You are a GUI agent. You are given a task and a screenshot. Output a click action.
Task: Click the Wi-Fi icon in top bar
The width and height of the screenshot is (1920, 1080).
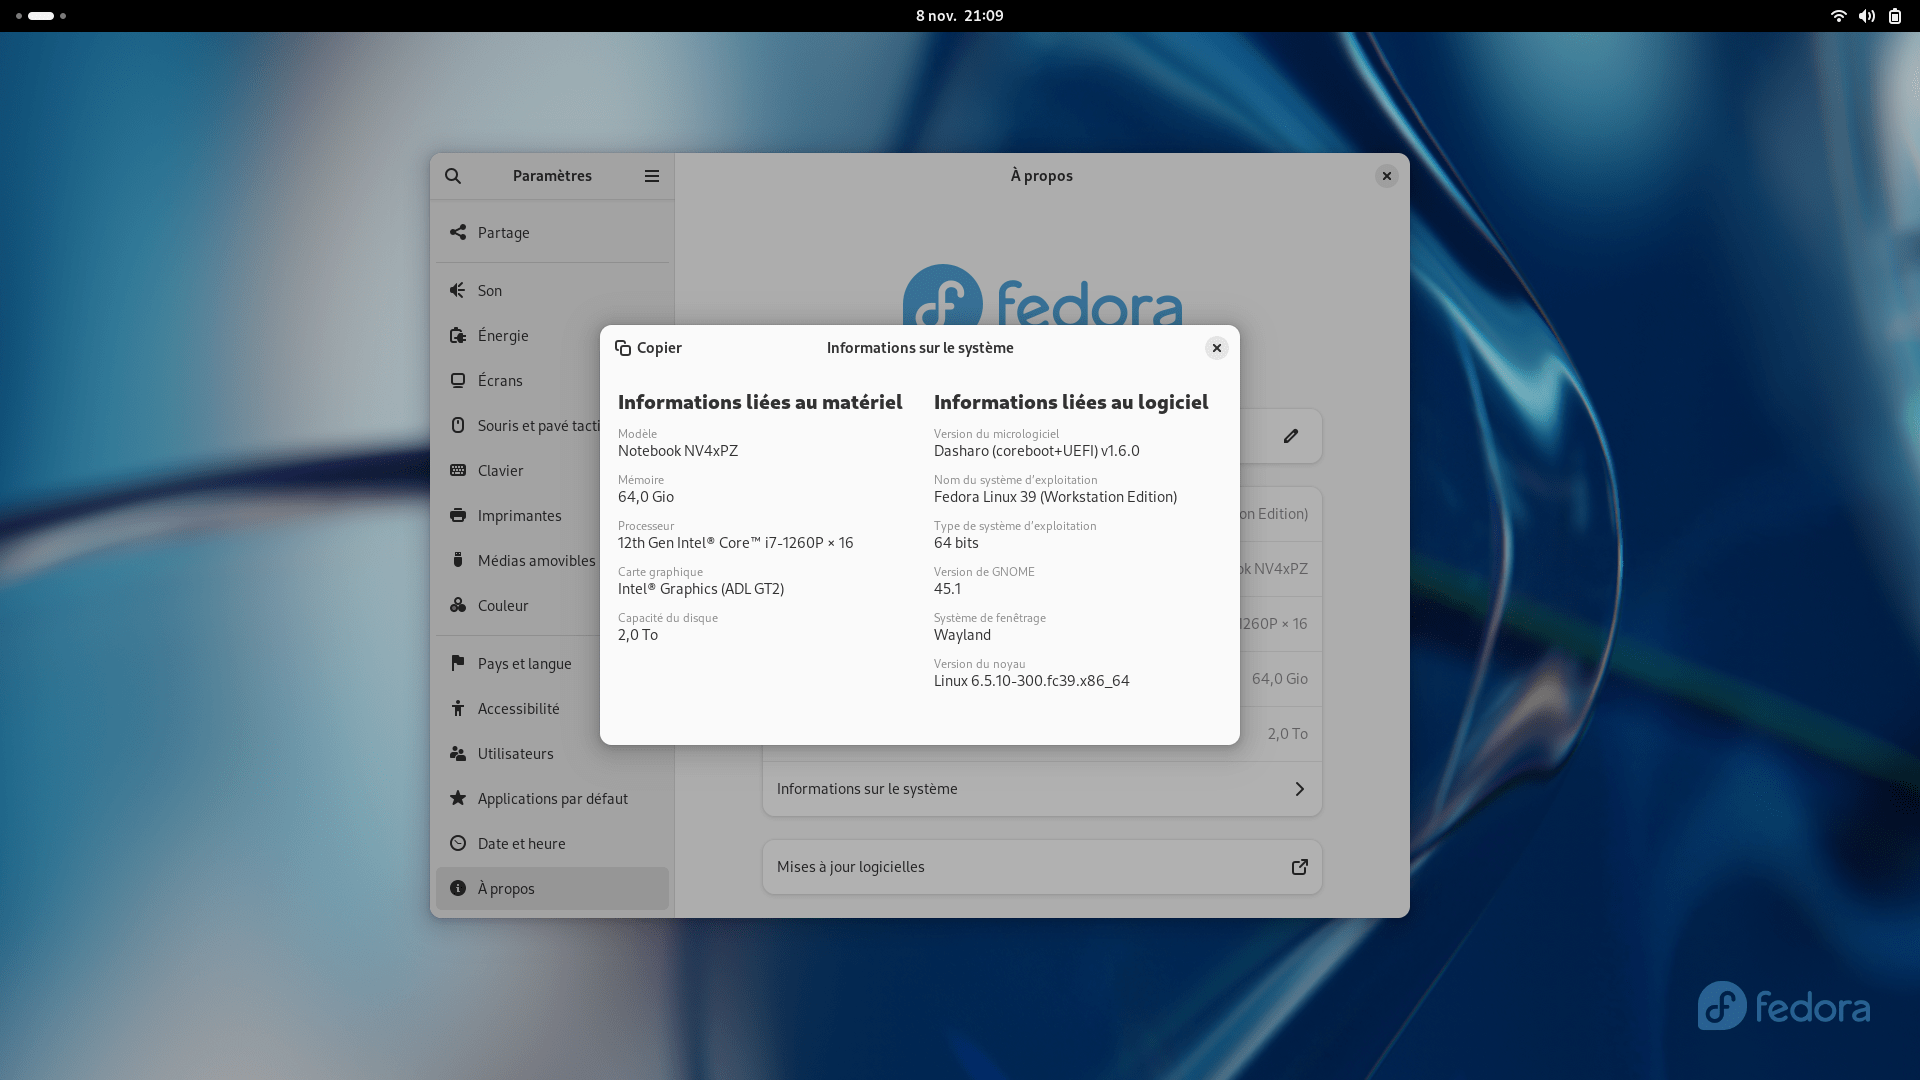pos(1838,16)
